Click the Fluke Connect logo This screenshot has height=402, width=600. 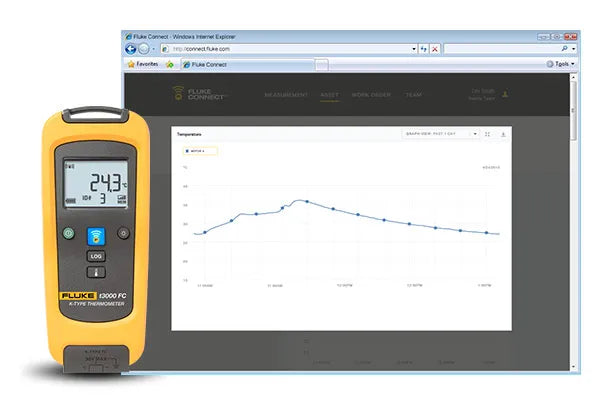point(201,95)
